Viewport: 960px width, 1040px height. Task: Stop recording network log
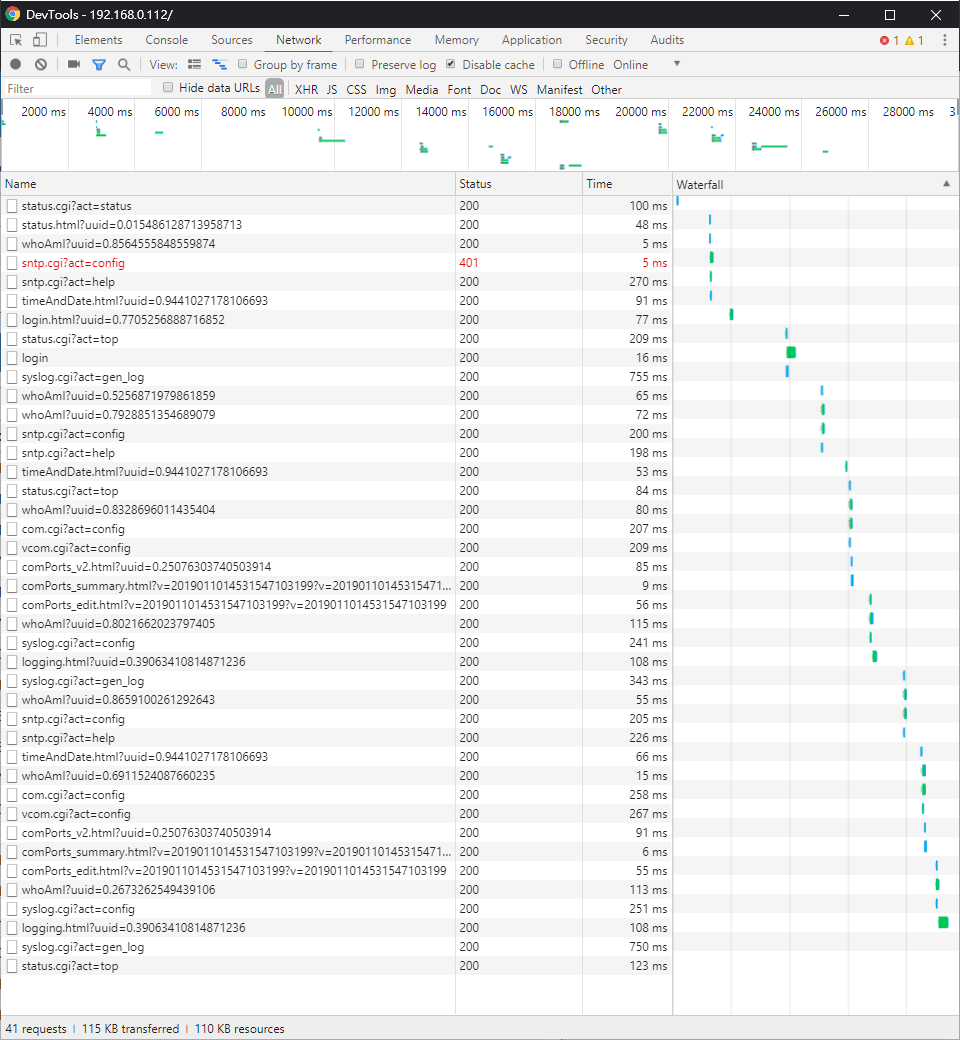(16, 64)
